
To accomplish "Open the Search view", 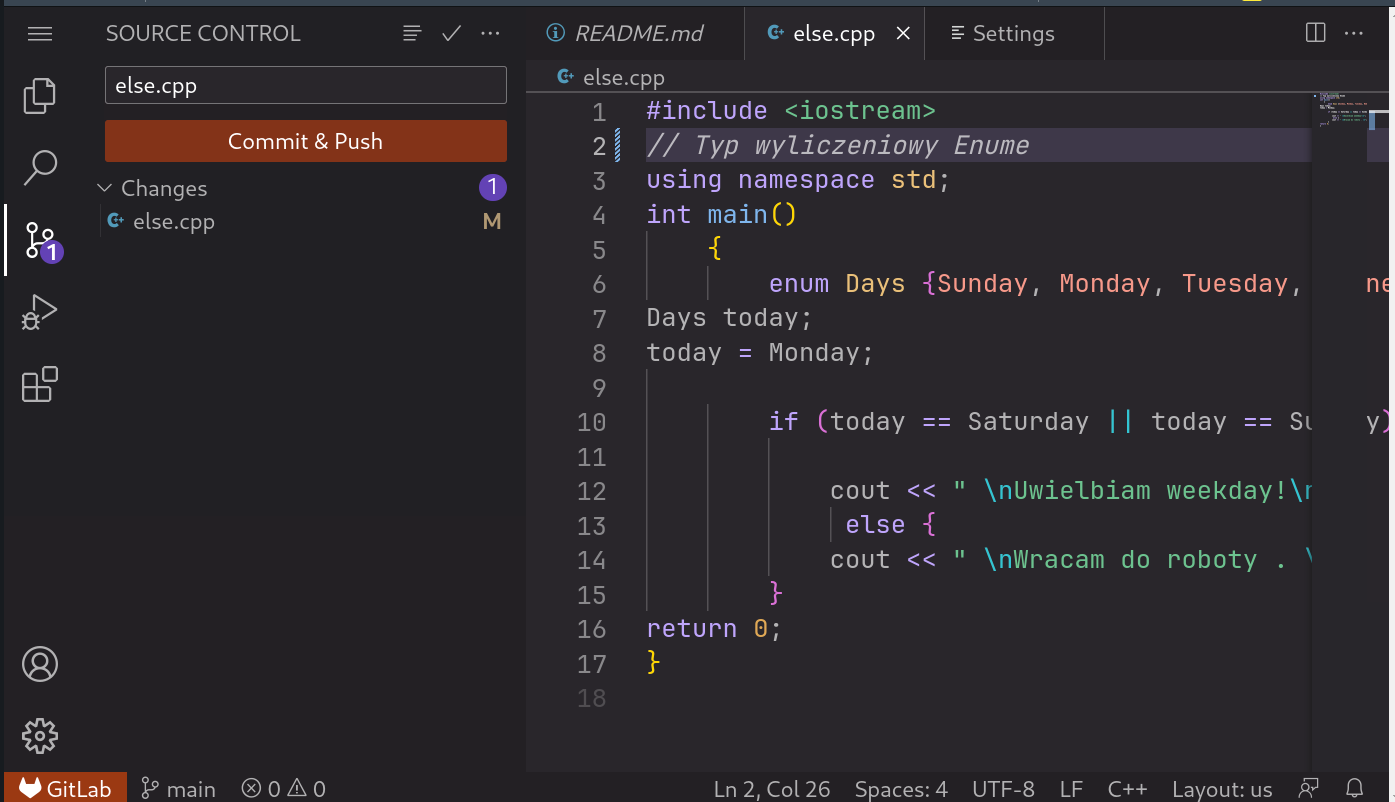I will [40, 167].
